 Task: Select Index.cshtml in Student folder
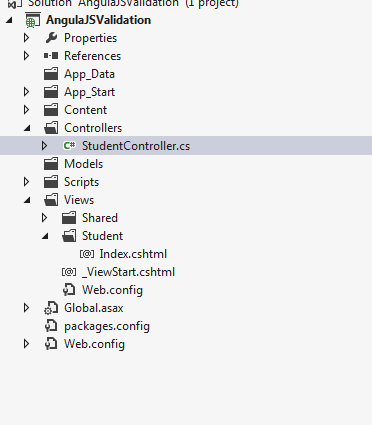(133, 254)
